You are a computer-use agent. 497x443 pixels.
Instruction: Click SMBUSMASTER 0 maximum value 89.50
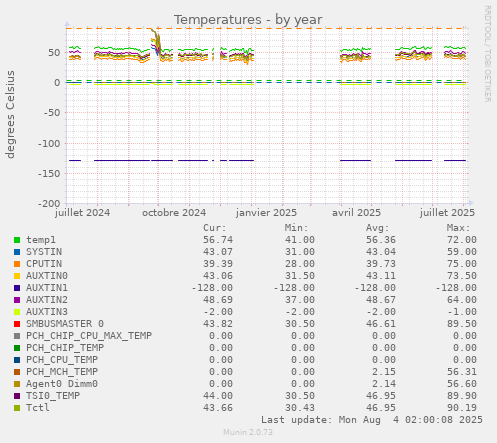pos(462,324)
